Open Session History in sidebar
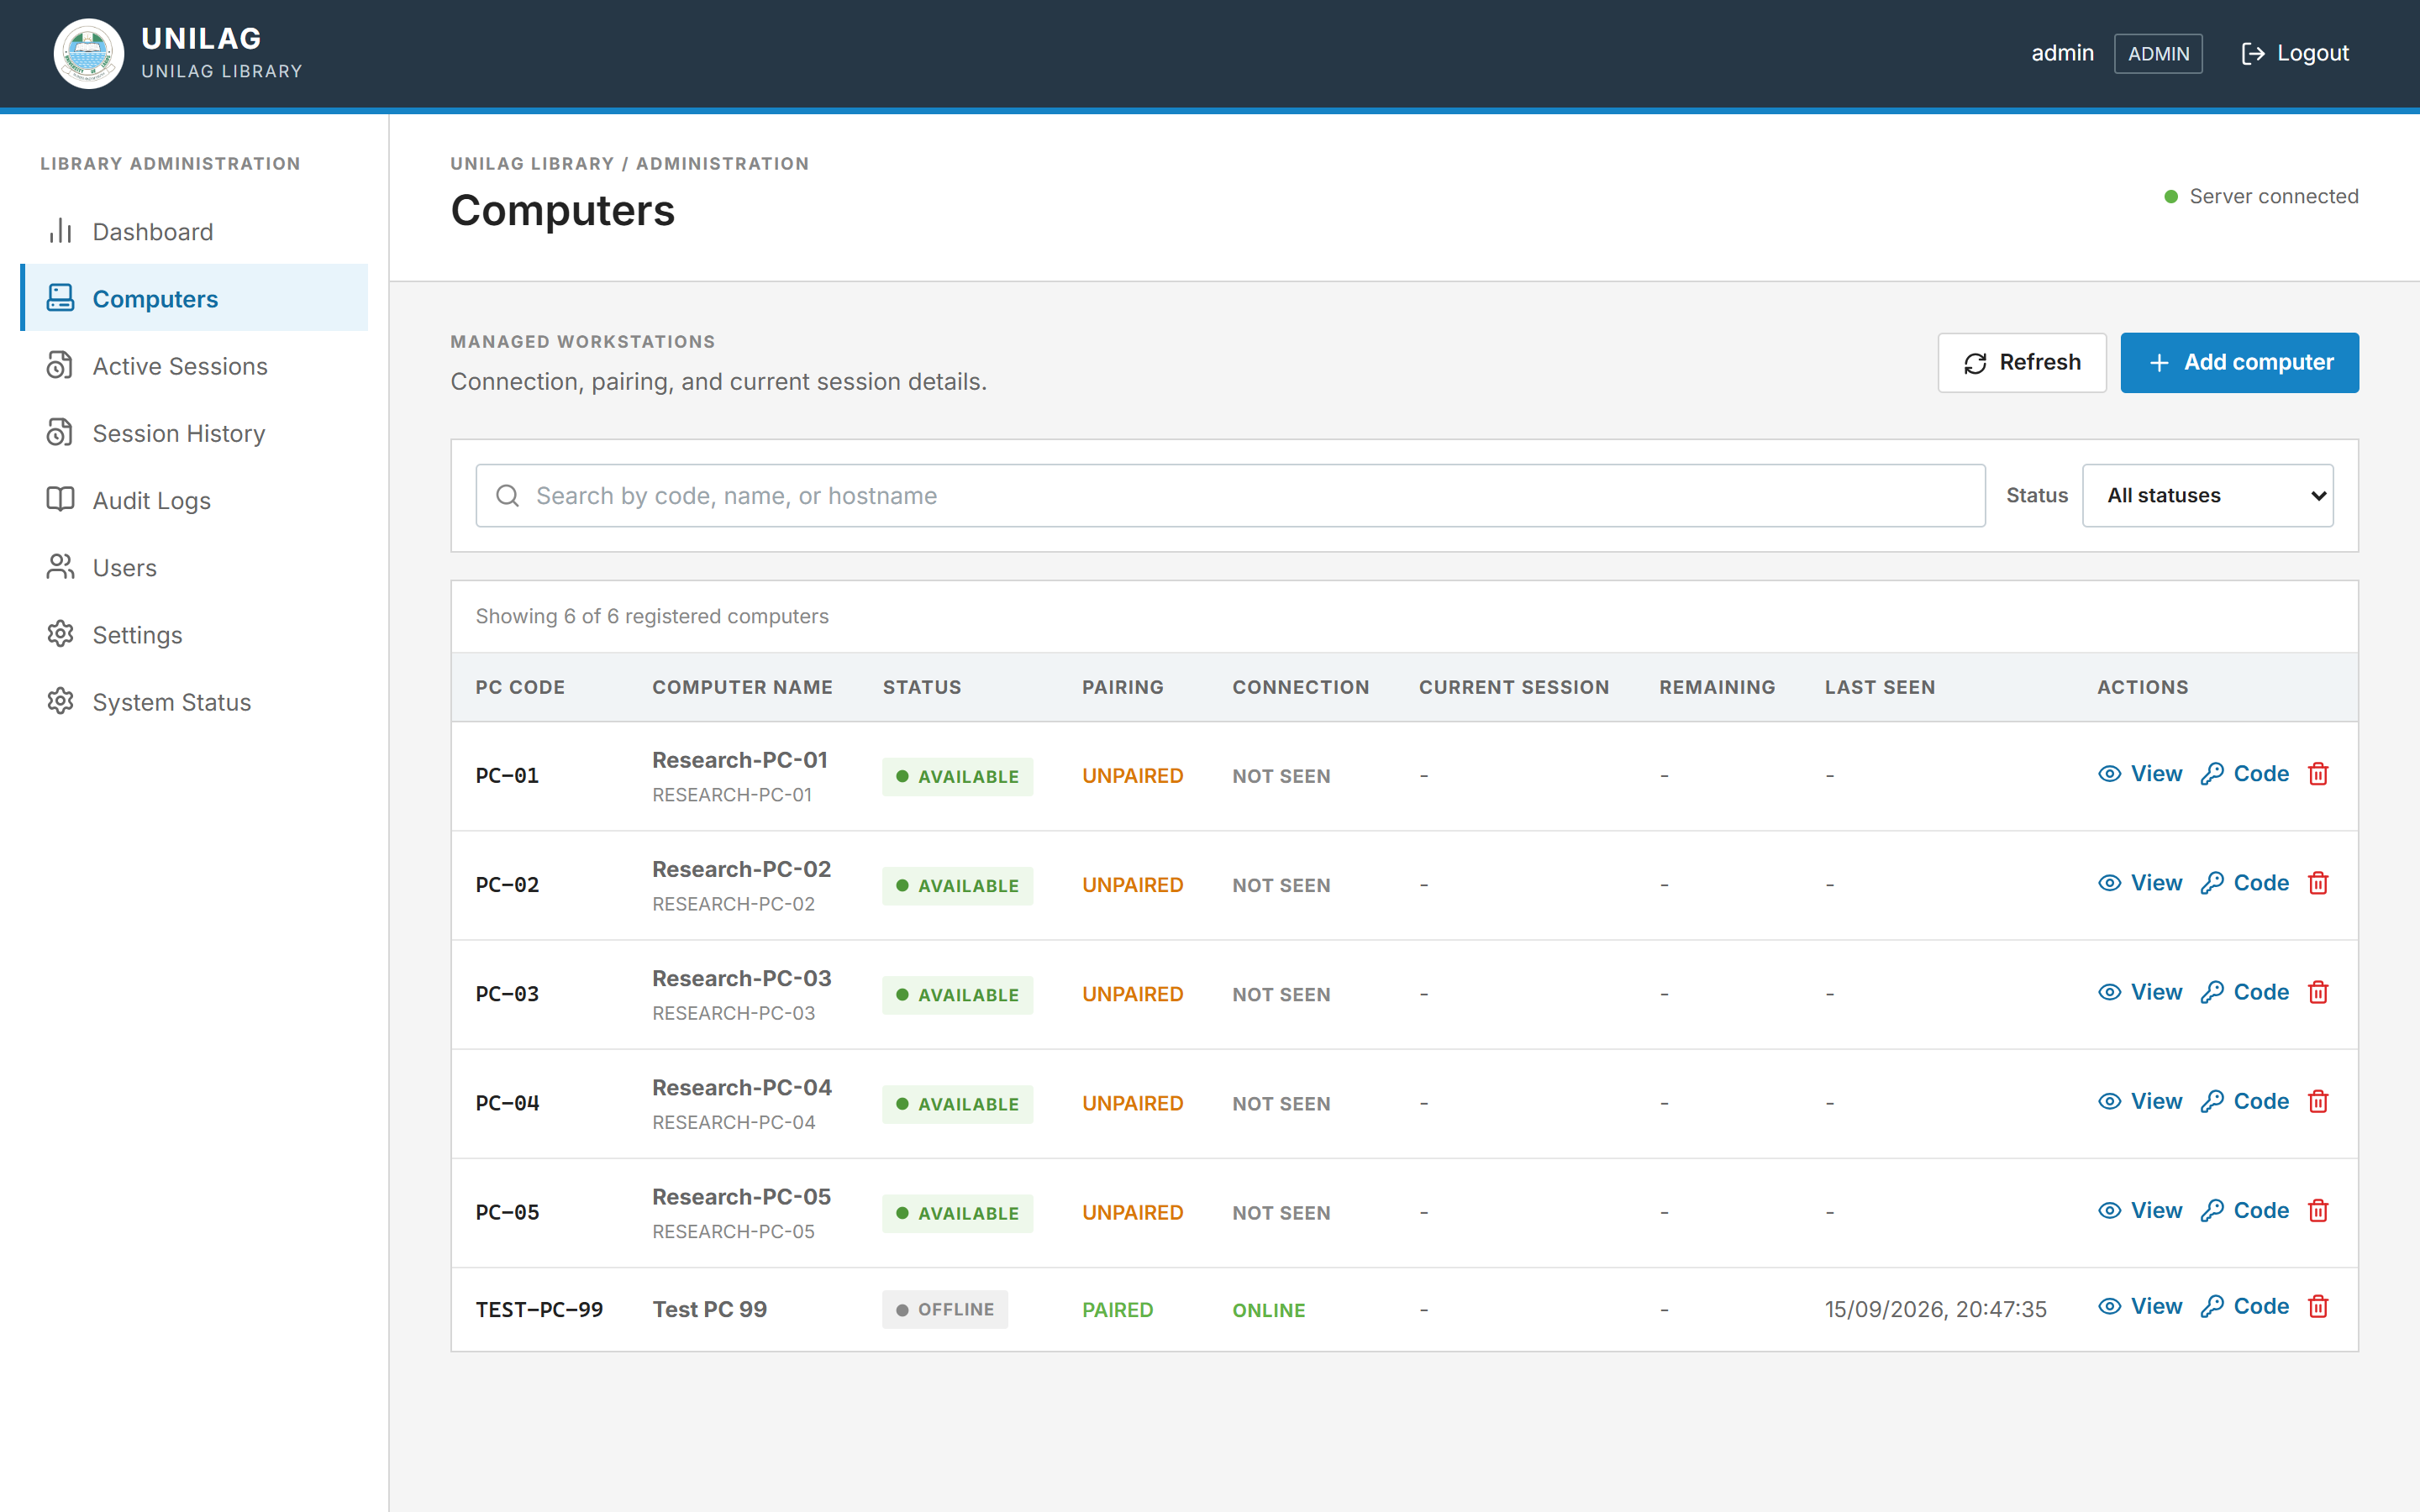This screenshot has width=2420, height=1512. point(194,433)
